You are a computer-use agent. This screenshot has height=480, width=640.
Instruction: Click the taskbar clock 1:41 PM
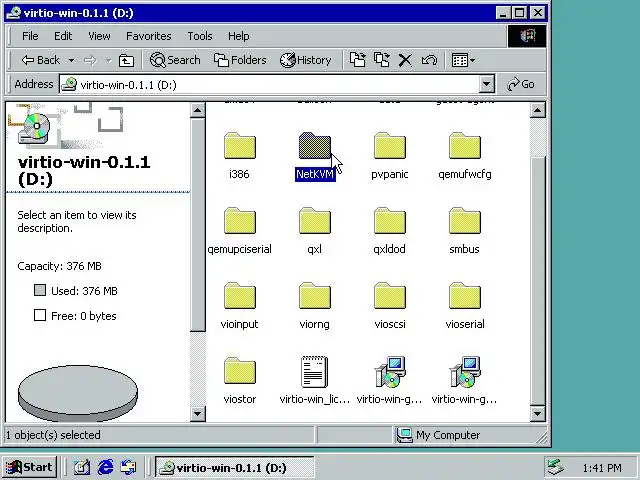(602, 468)
